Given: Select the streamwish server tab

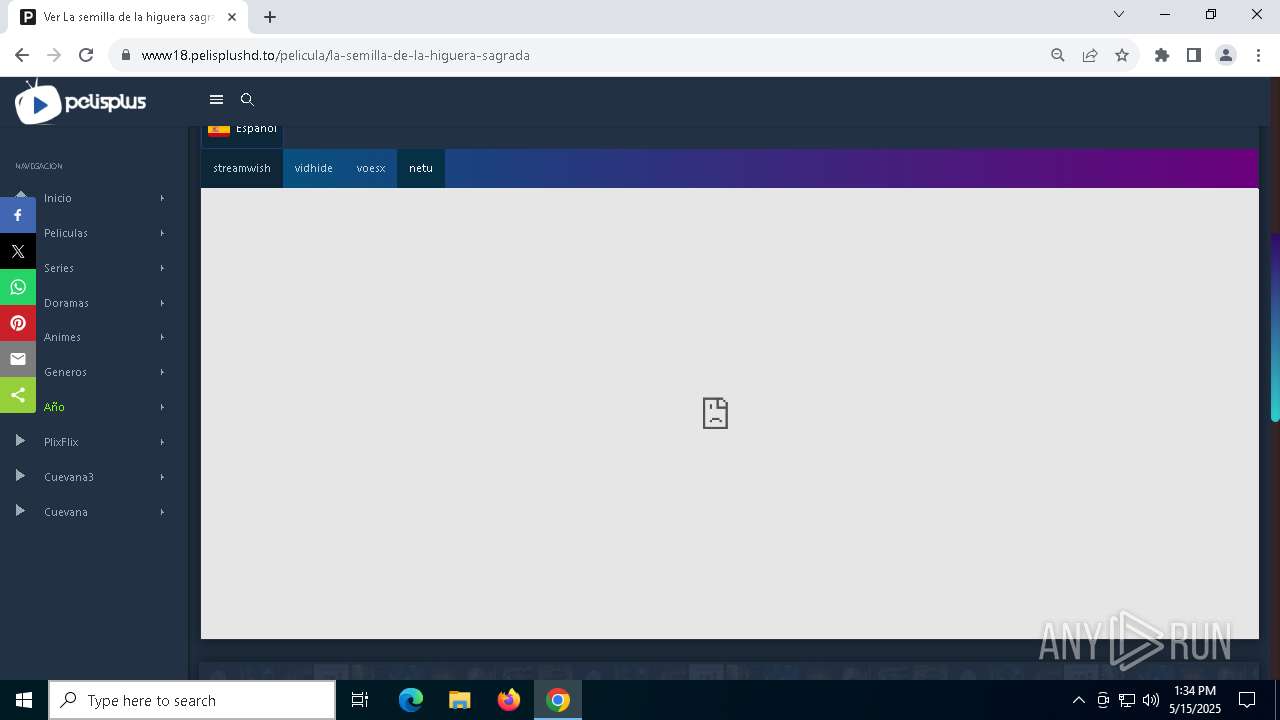Looking at the screenshot, I should coord(242,168).
